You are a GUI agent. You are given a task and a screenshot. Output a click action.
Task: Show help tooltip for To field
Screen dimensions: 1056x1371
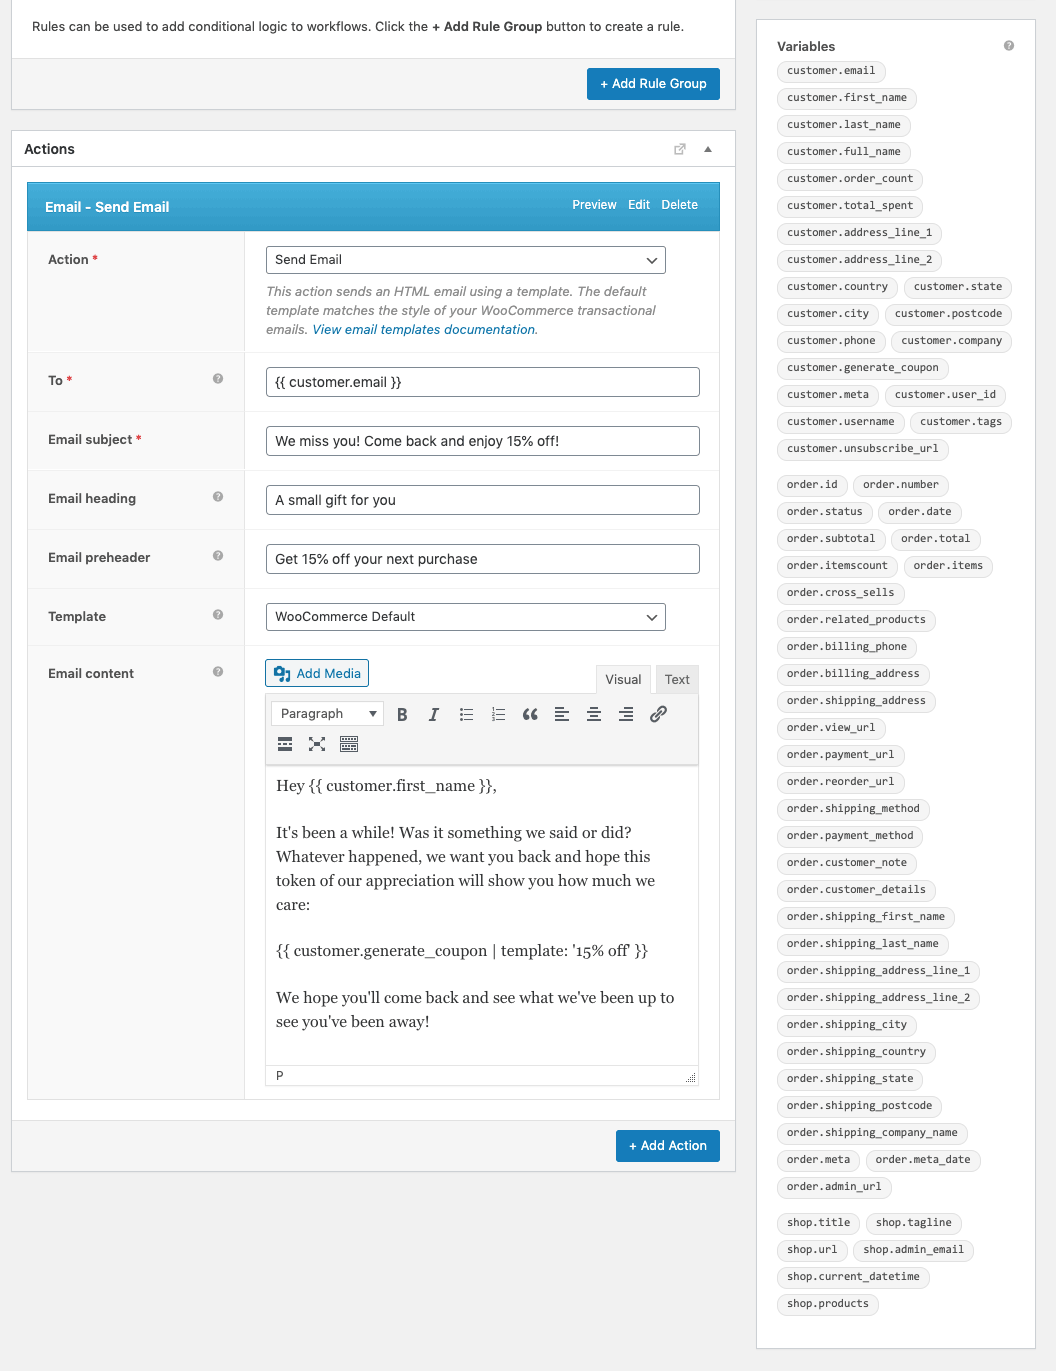tap(218, 379)
